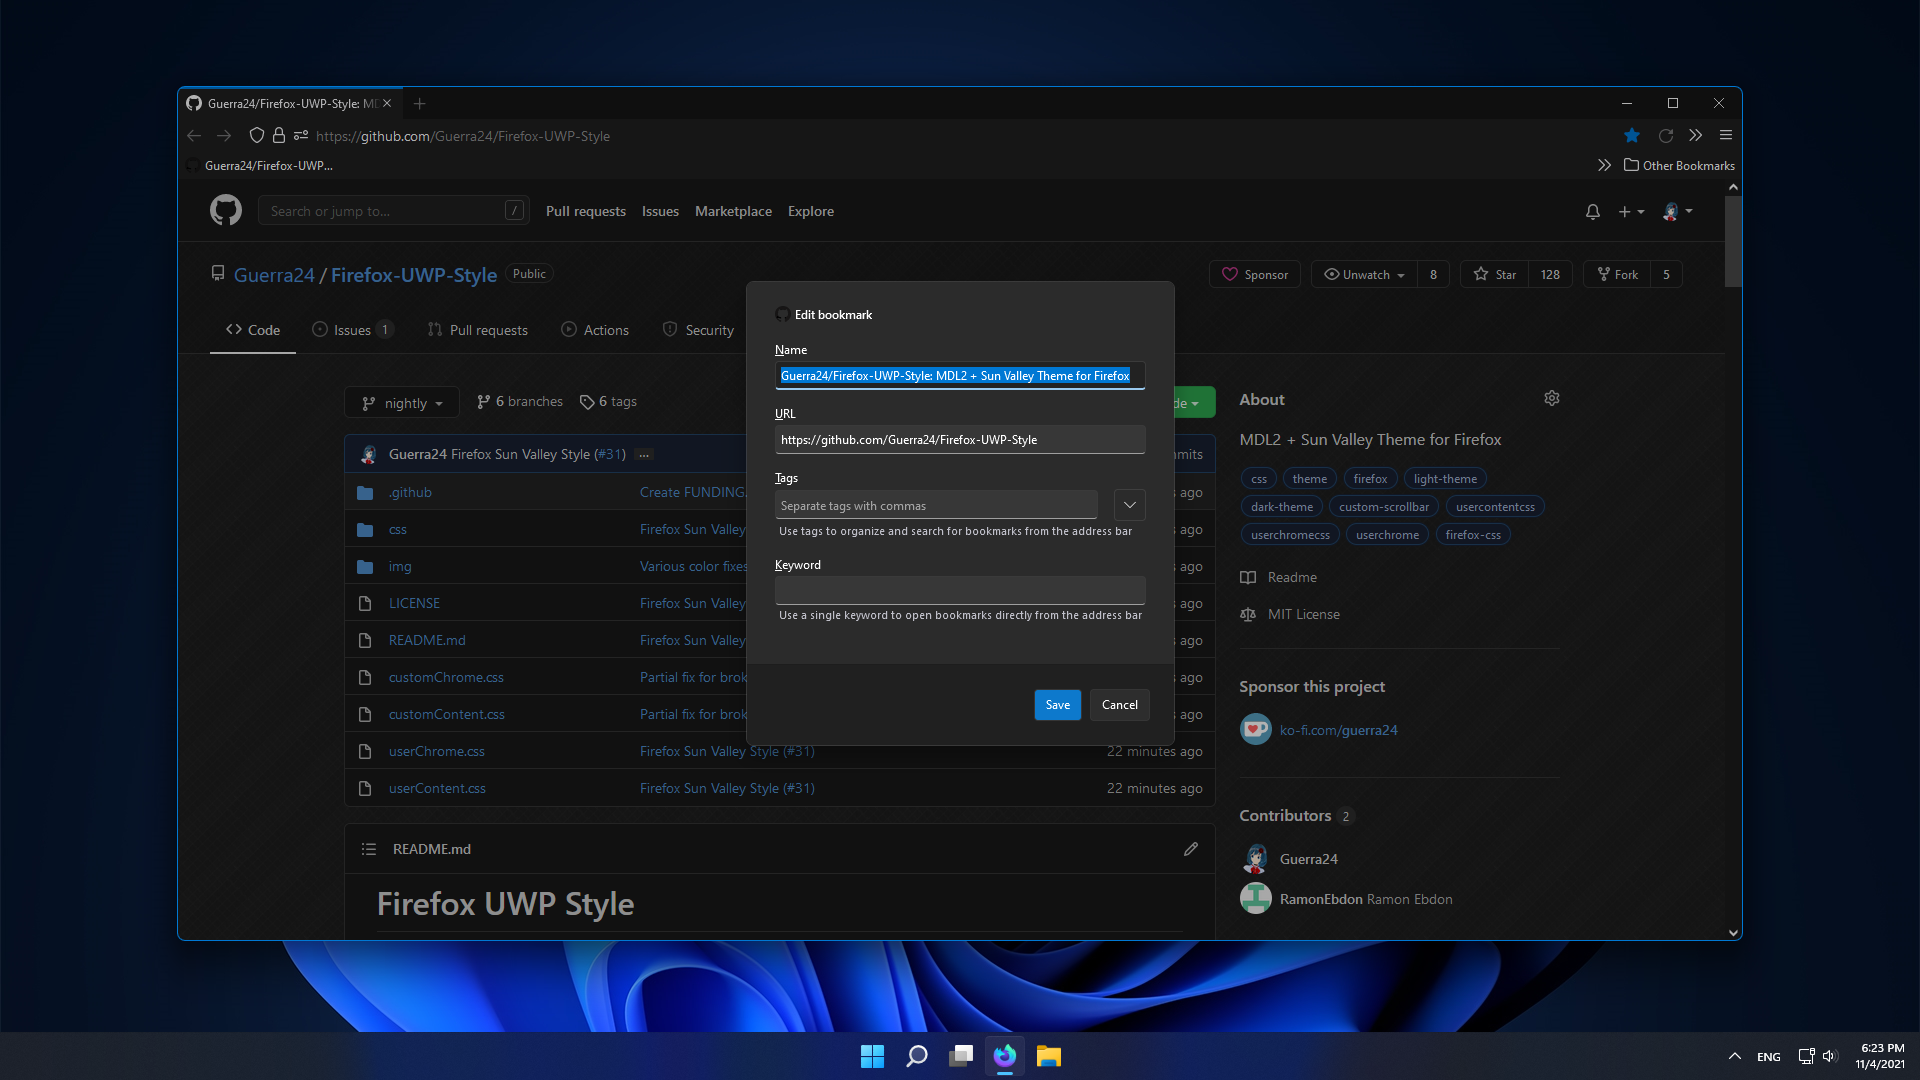The height and width of the screenshot is (1080, 1920).
Task: Open the customChrome.css file
Action: pos(446,678)
